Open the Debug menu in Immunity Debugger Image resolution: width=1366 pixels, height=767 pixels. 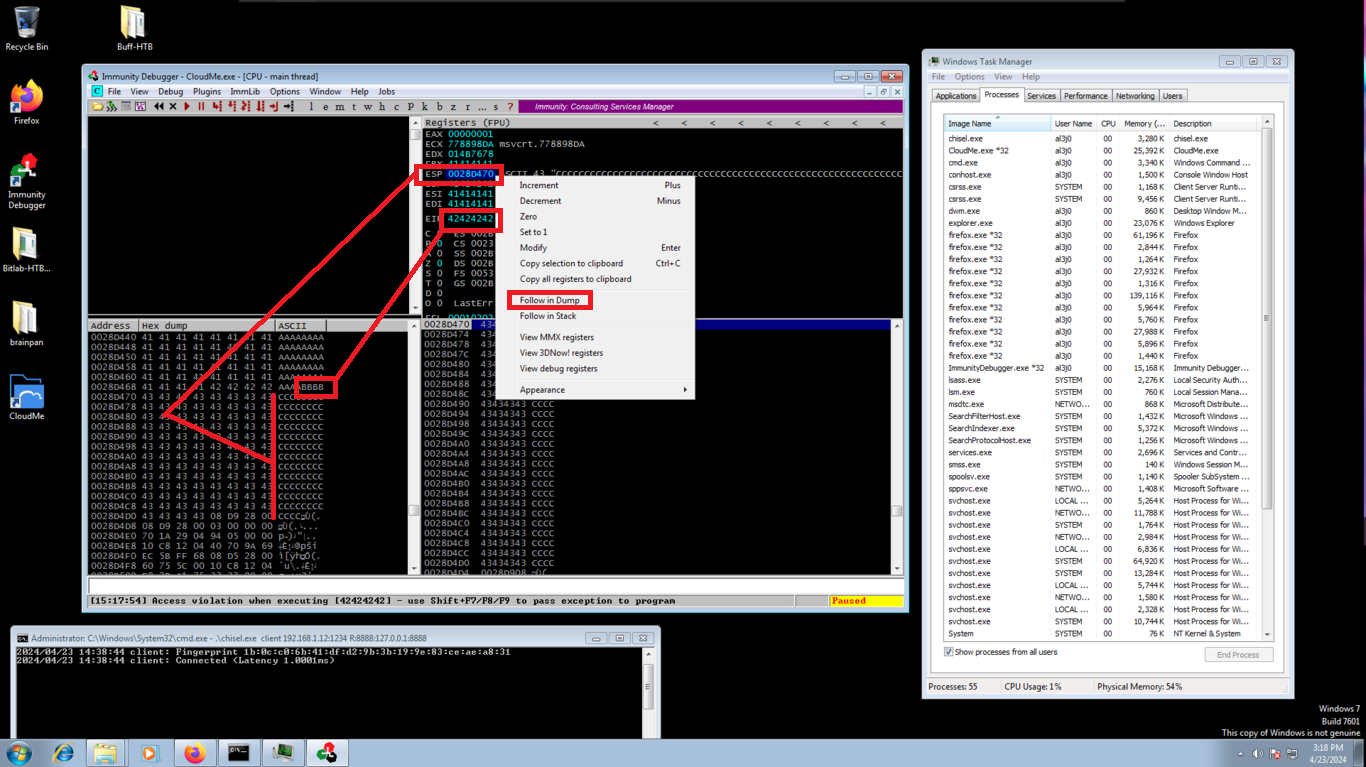(x=171, y=92)
